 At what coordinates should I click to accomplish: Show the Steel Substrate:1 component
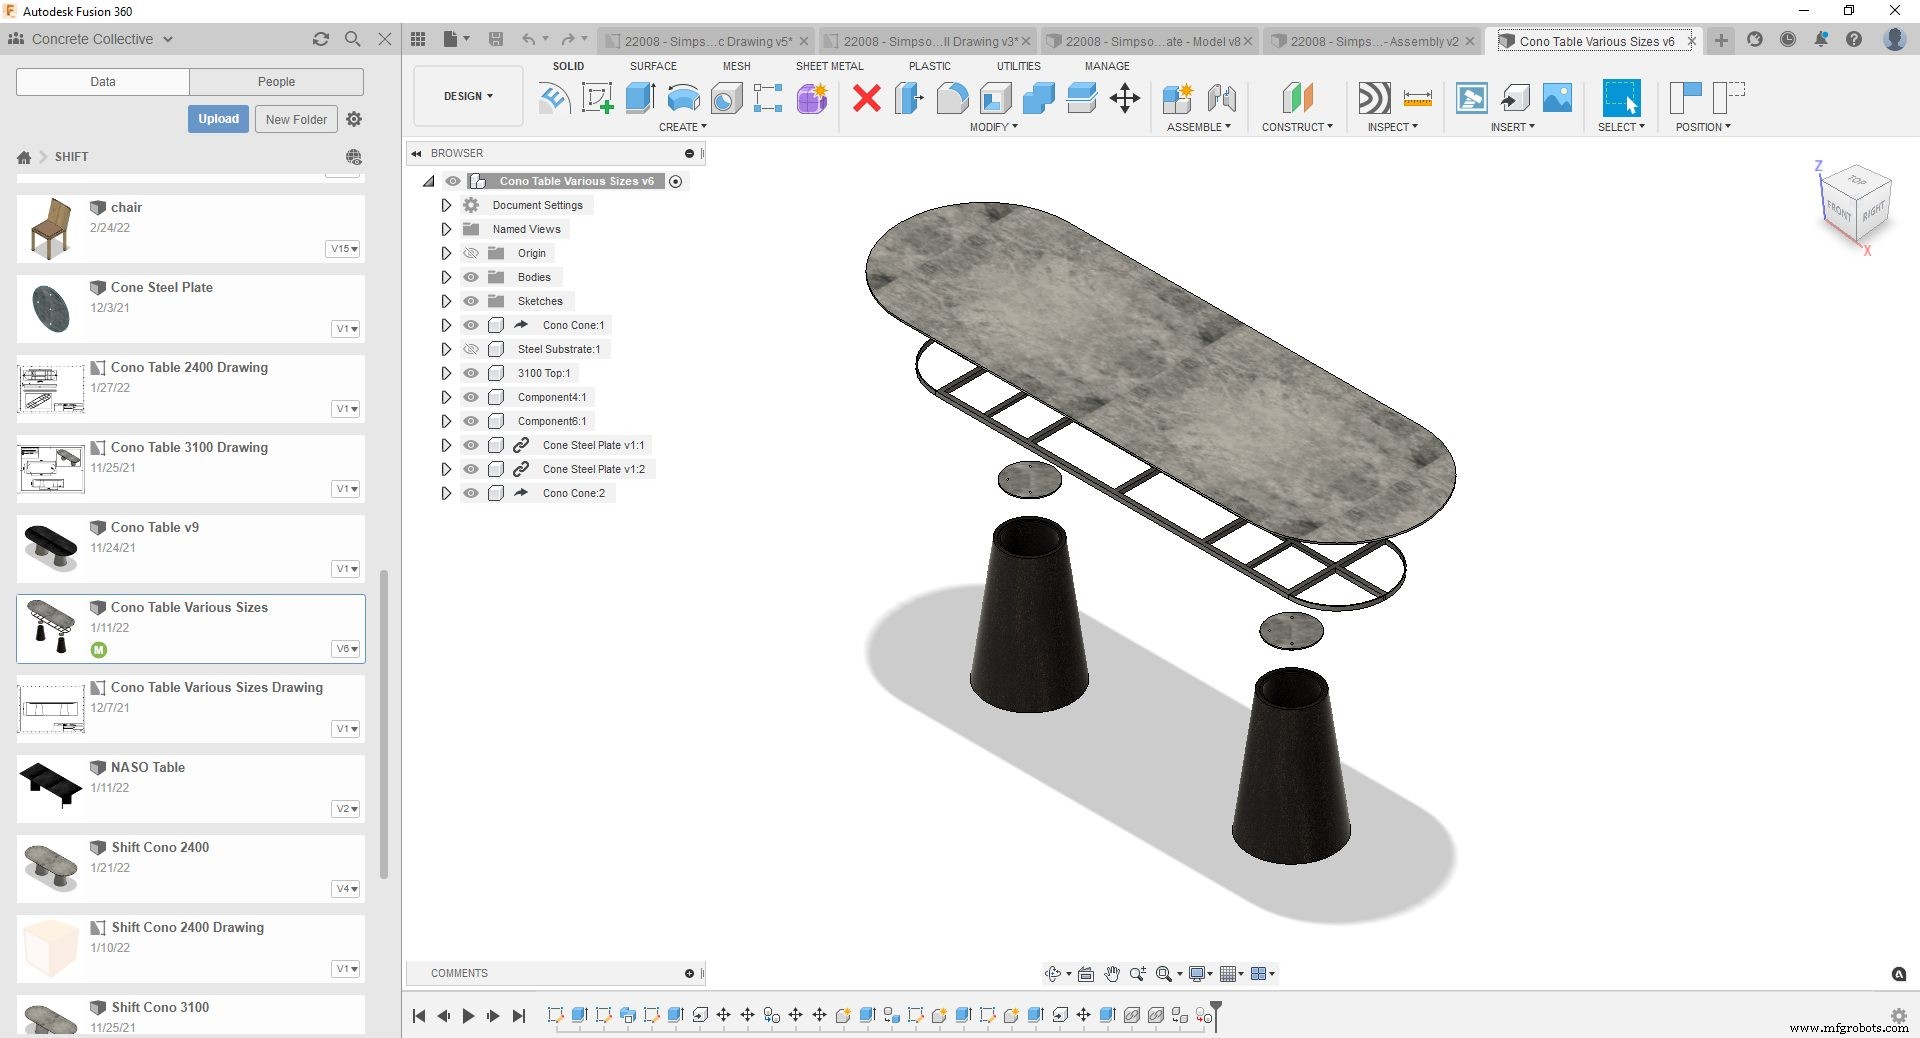pos(471,349)
